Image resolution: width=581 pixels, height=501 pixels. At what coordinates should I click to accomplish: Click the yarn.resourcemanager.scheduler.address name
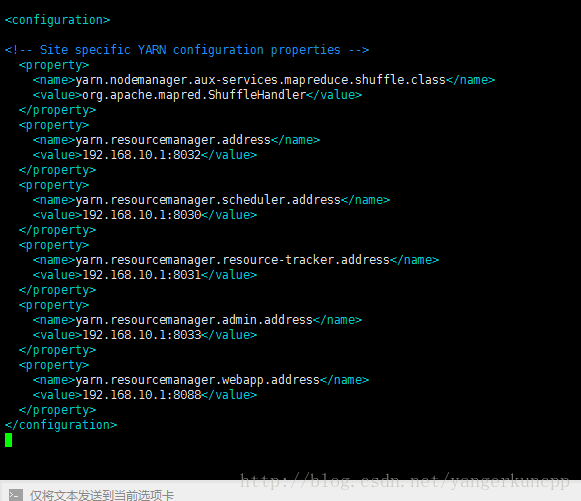point(208,200)
